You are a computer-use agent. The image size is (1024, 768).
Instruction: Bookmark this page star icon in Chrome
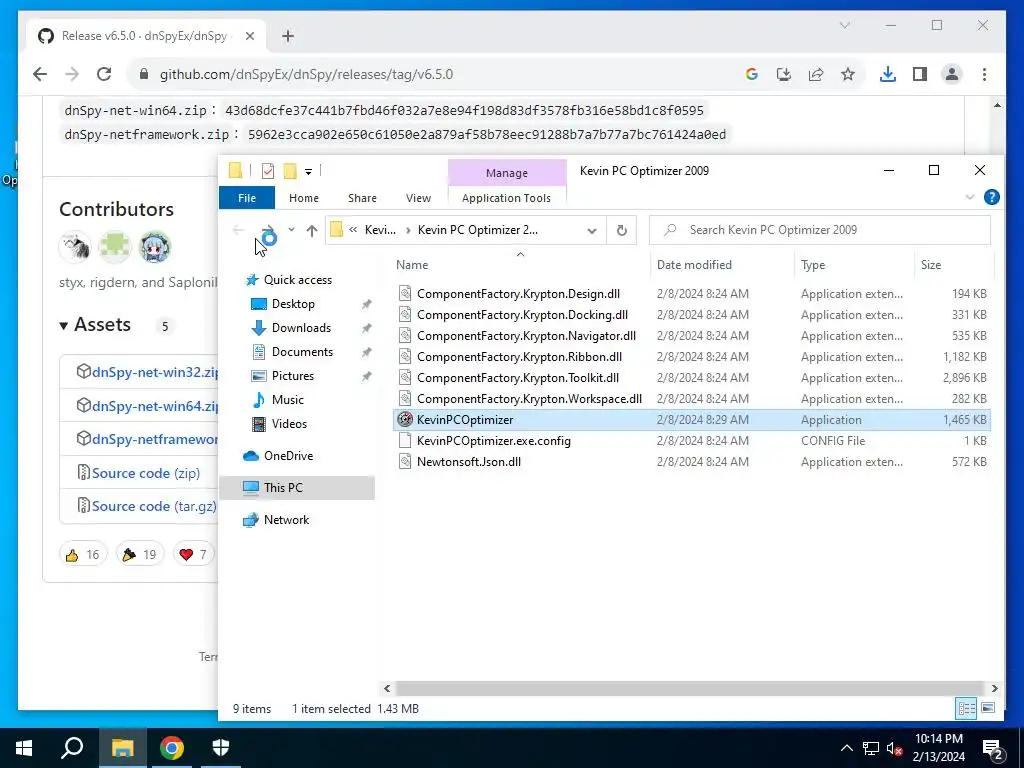[x=848, y=74]
